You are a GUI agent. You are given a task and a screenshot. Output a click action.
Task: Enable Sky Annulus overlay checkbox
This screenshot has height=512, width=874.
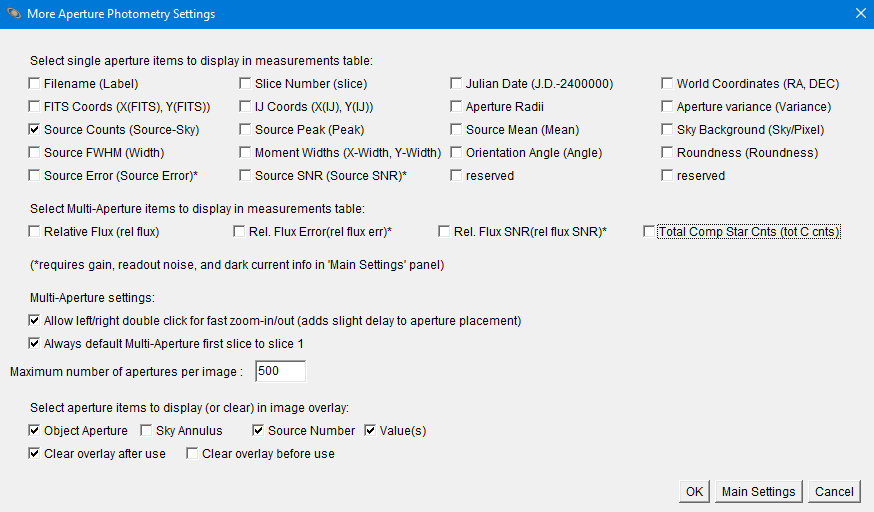click(x=147, y=431)
